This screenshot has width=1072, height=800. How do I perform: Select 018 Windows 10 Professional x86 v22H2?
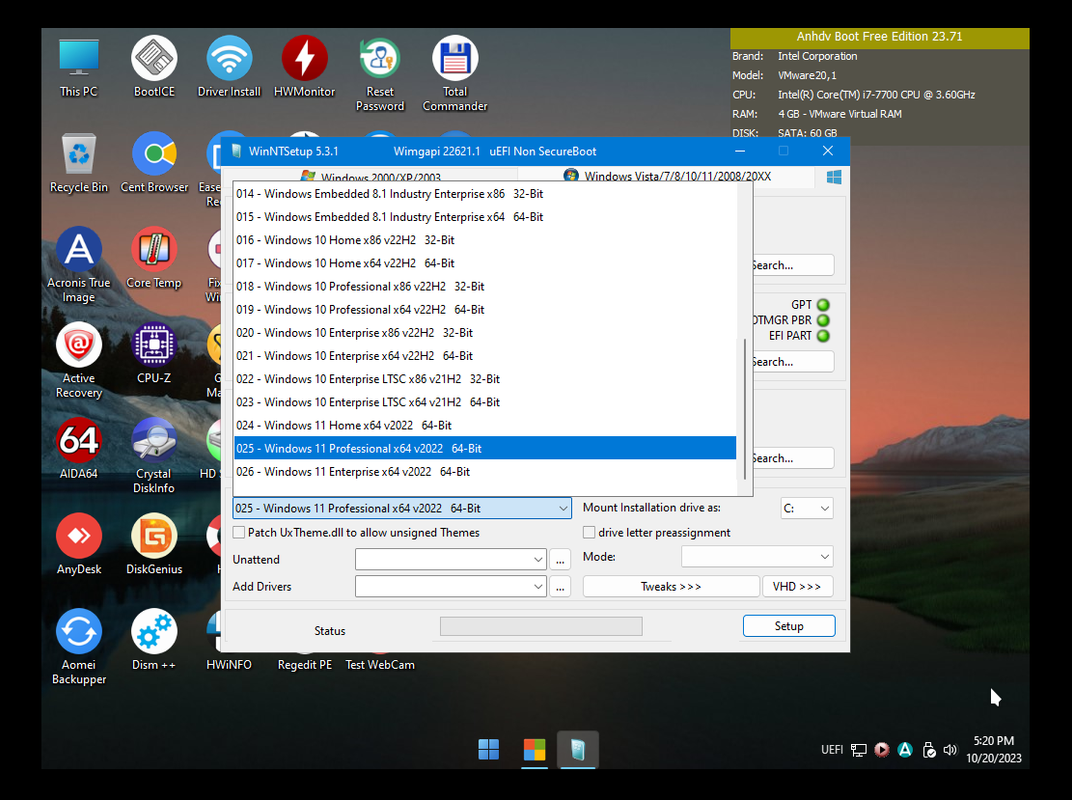[485, 286]
